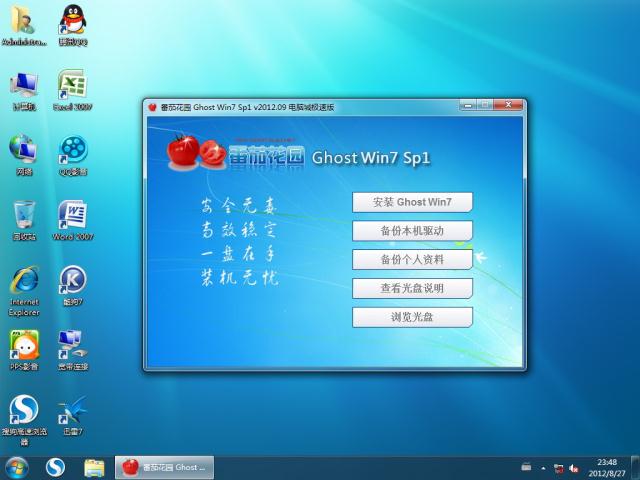Click the Show Desktop strip
Viewport: 640px width, 480px height.
point(635,468)
